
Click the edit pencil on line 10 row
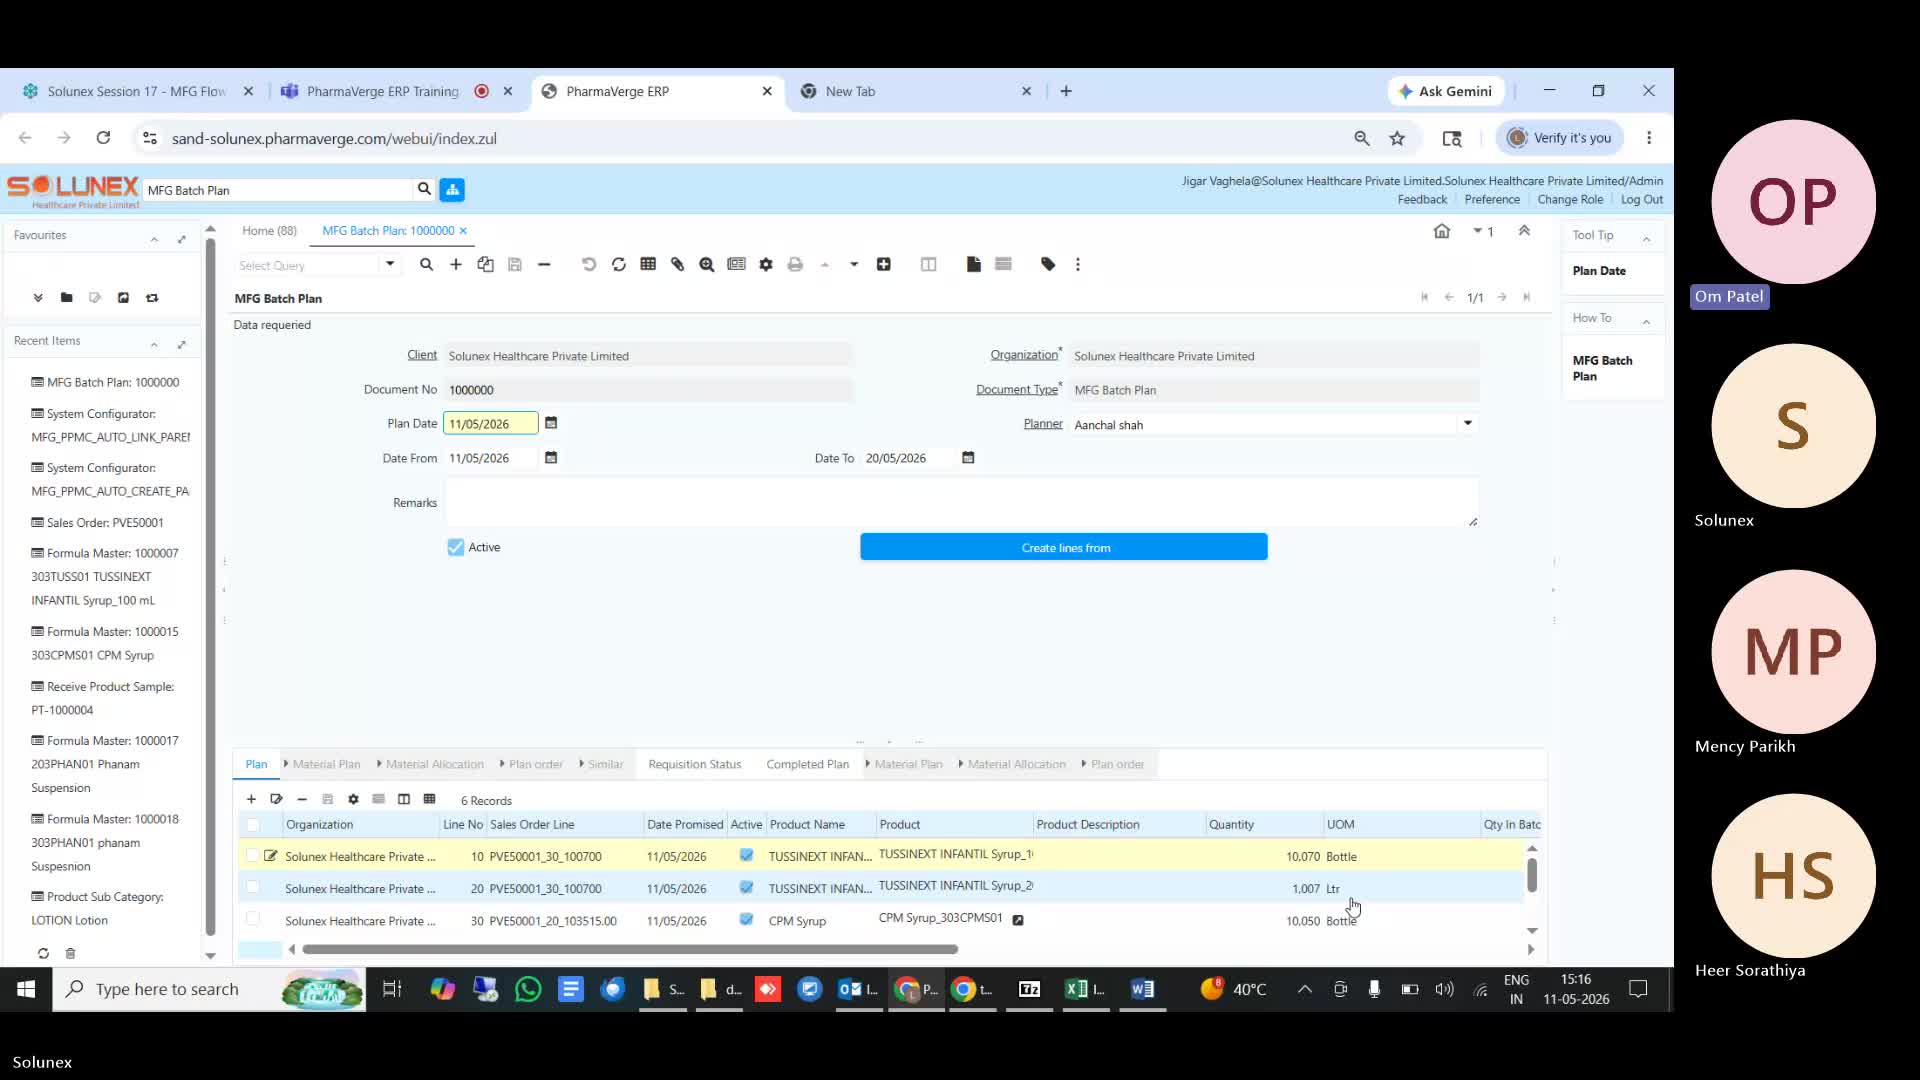[x=271, y=856]
